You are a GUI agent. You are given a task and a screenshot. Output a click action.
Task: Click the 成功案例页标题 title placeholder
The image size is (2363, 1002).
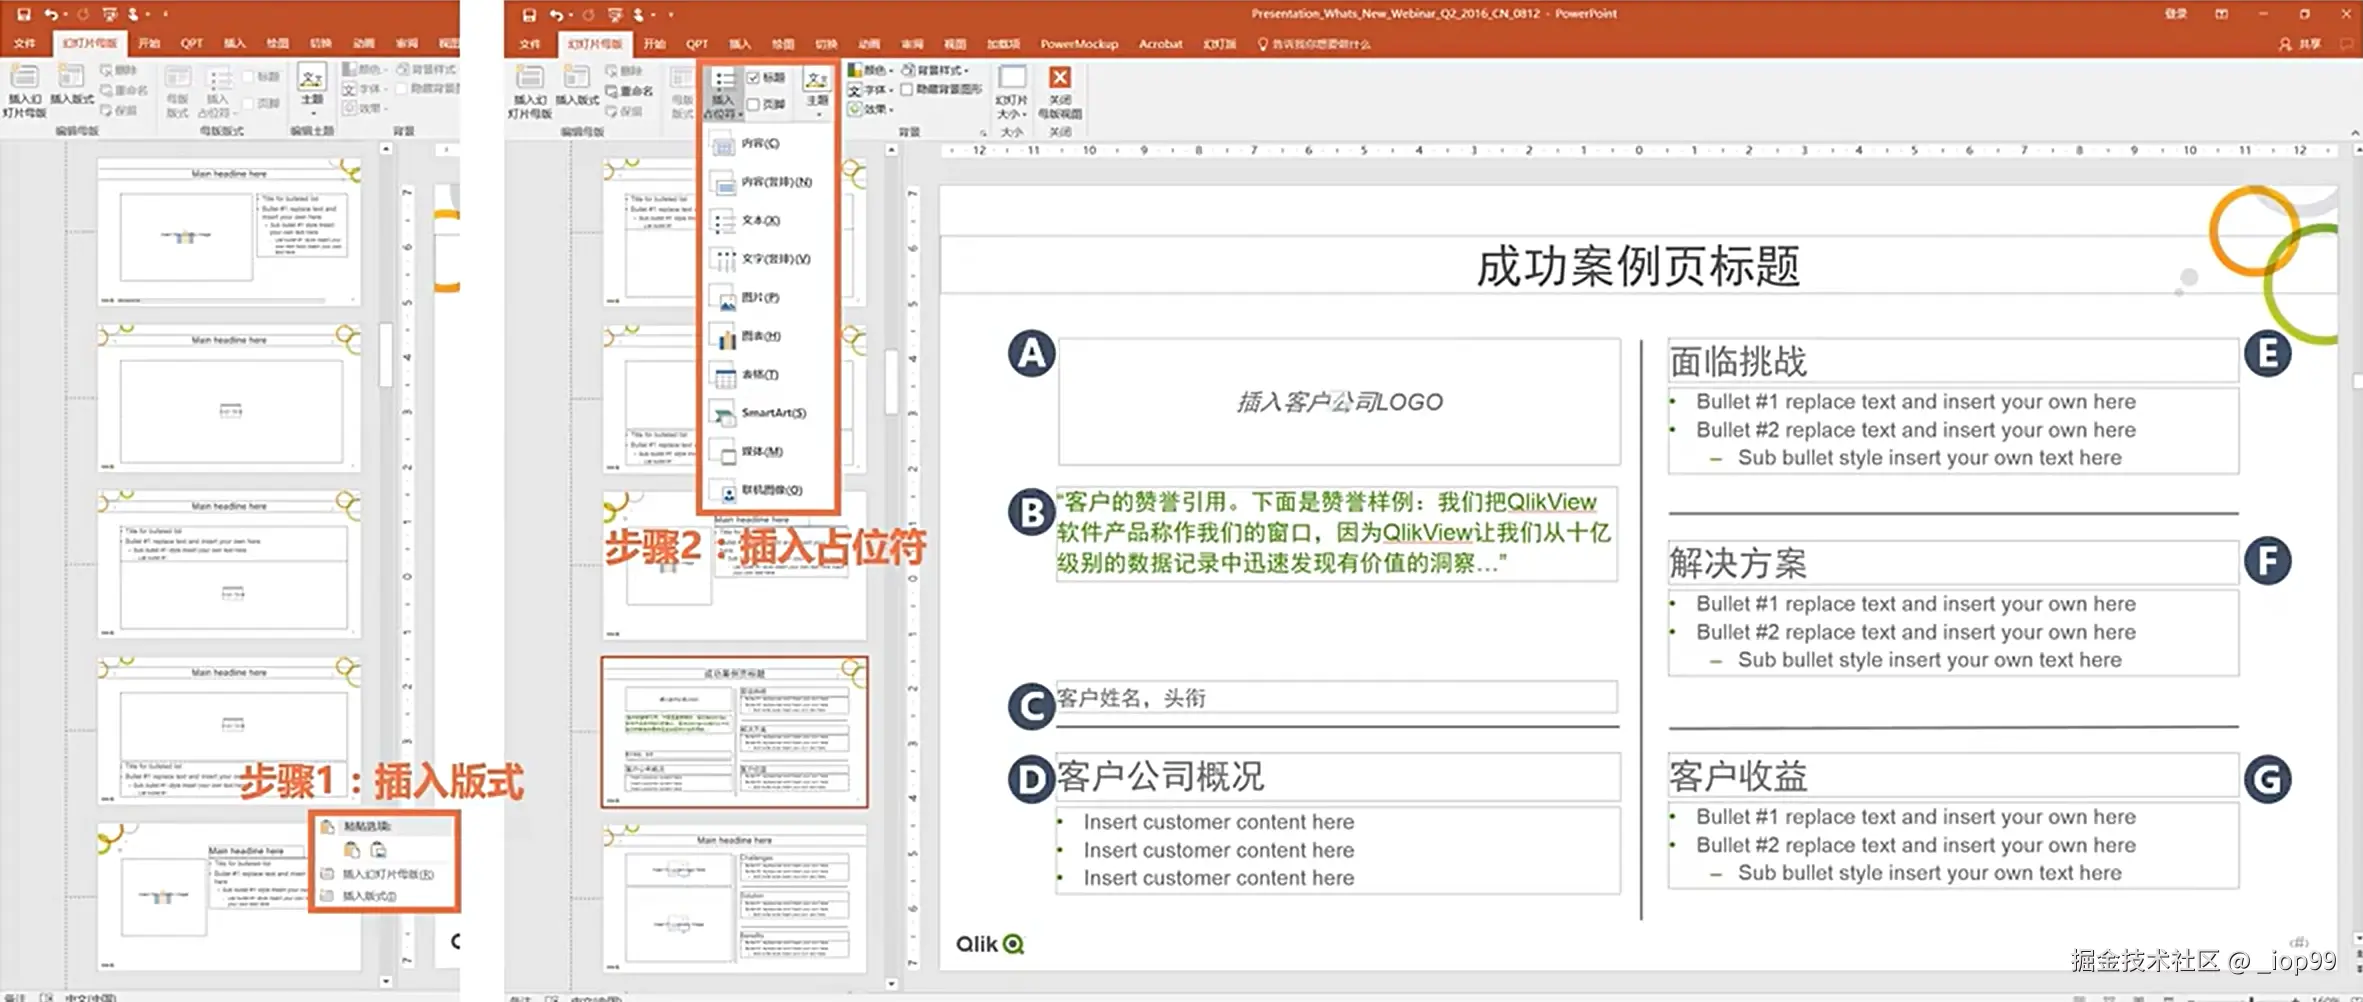tap(1638, 266)
